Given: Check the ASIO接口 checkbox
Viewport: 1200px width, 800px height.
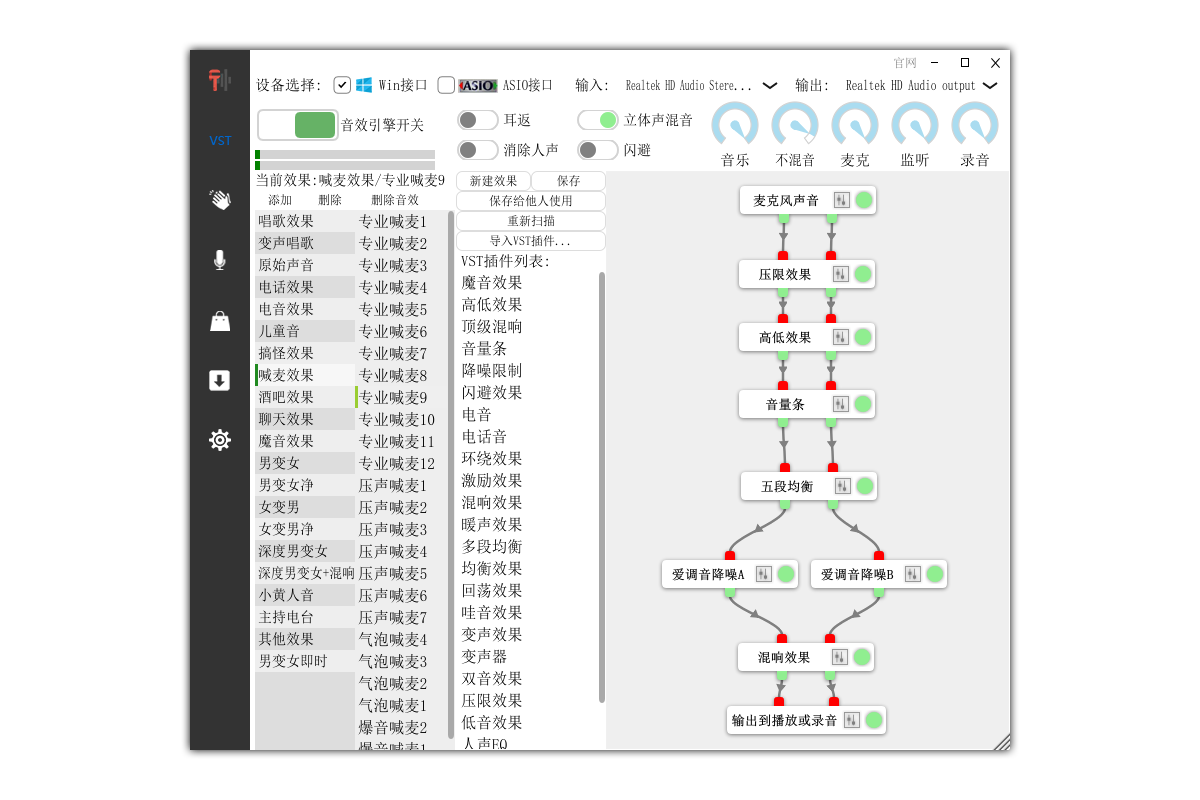Looking at the screenshot, I should pos(446,86).
